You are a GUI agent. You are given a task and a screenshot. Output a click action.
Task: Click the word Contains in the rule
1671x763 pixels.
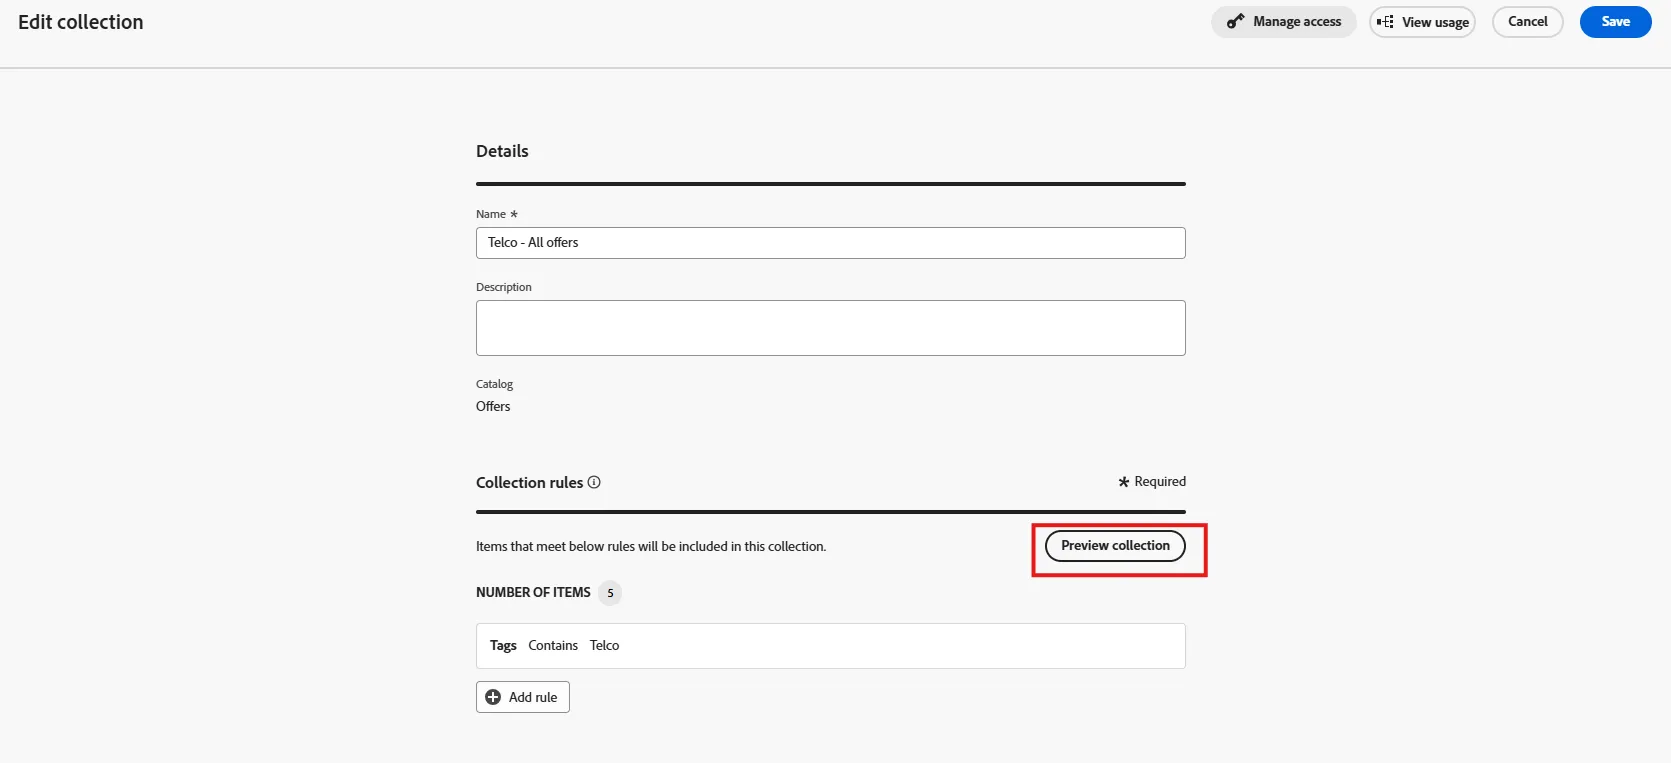(553, 645)
